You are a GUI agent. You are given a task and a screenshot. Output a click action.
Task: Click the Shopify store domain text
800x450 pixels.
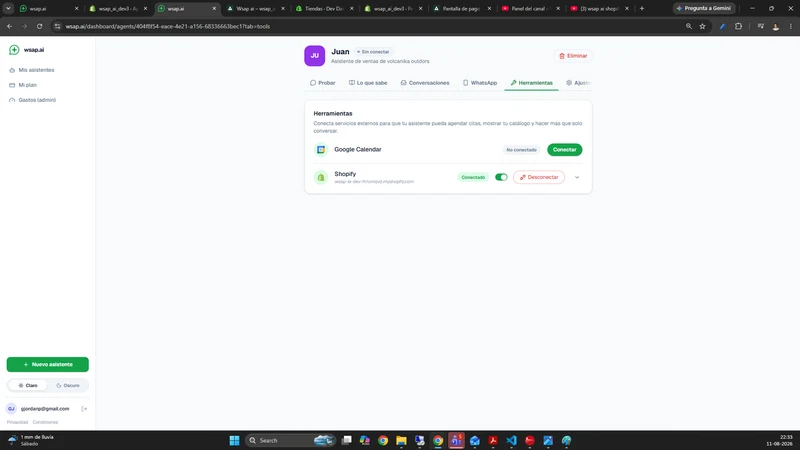click(x=374, y=182)
